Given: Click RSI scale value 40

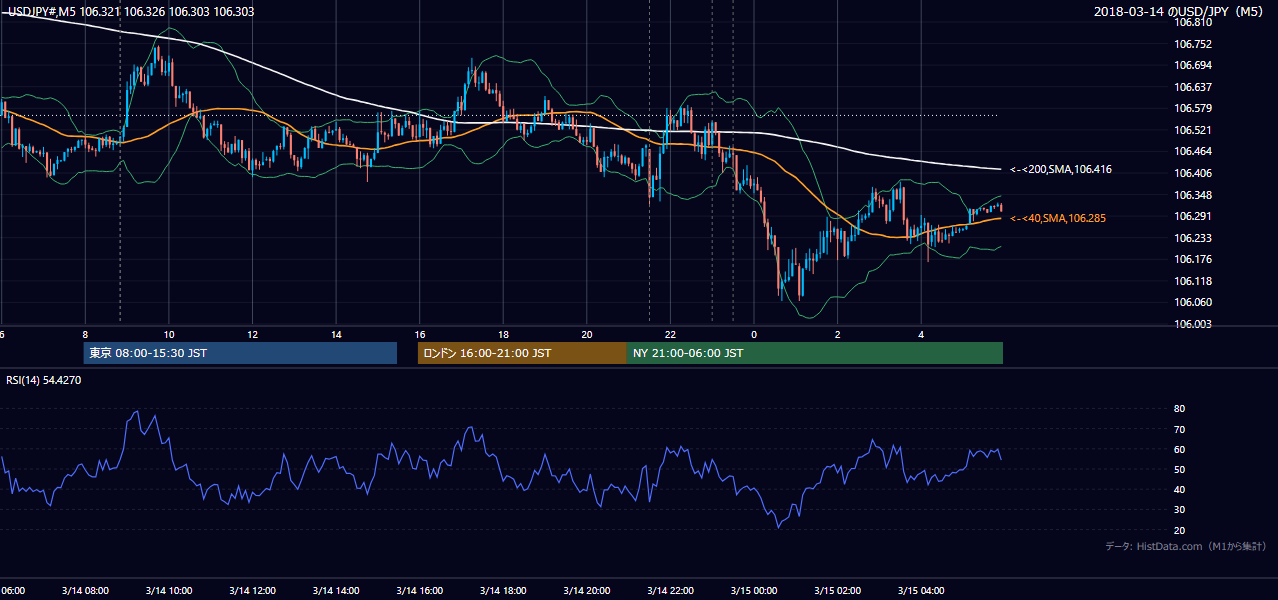Looking at the screenshot, I should pyautogui.click(x=1180, y=489).
